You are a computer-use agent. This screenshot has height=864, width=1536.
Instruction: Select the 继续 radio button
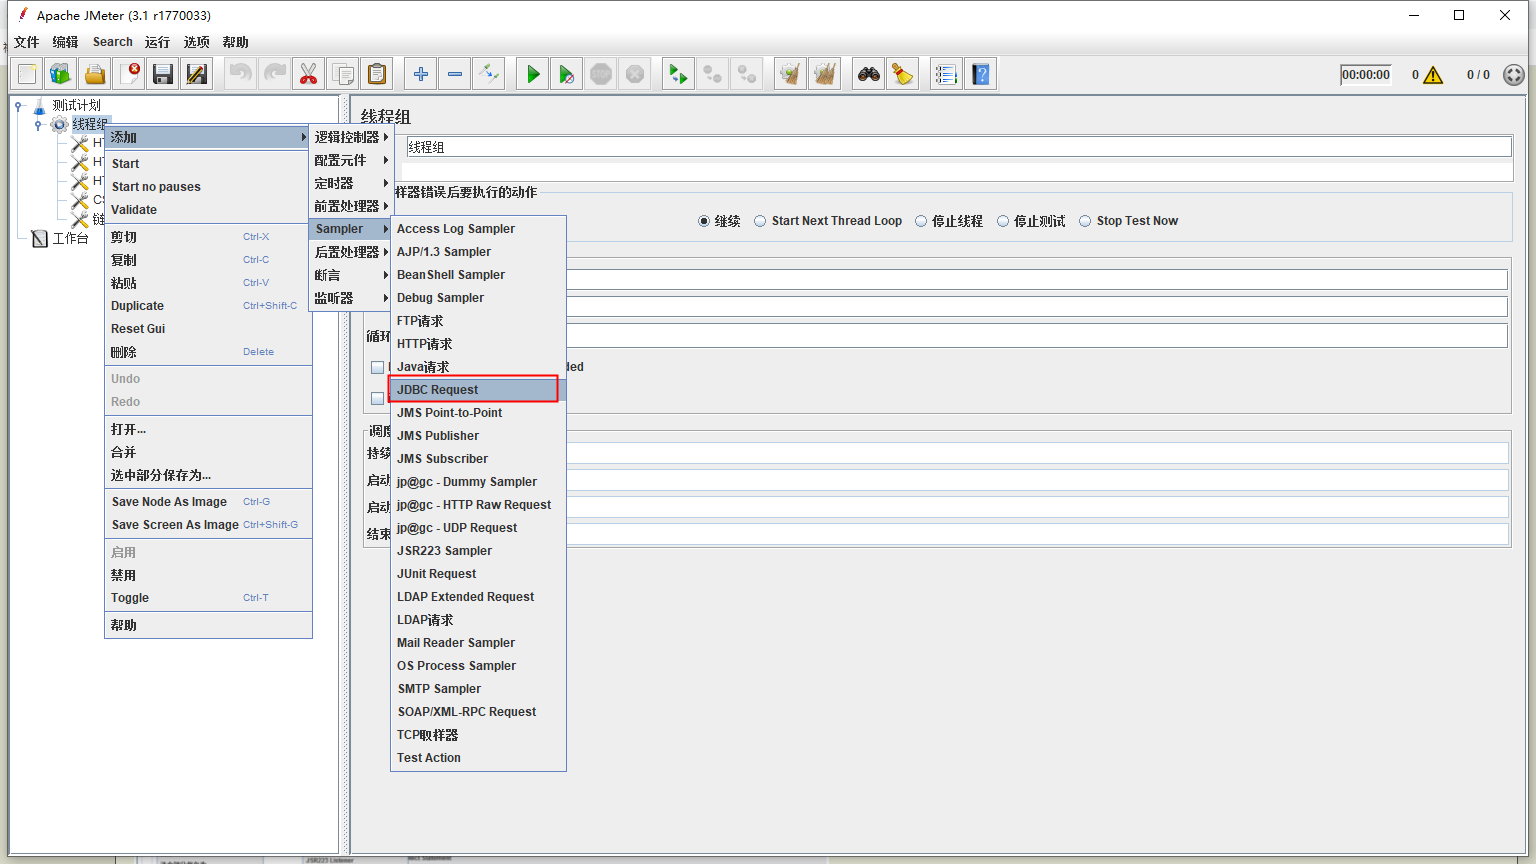[x=704, y=221]
